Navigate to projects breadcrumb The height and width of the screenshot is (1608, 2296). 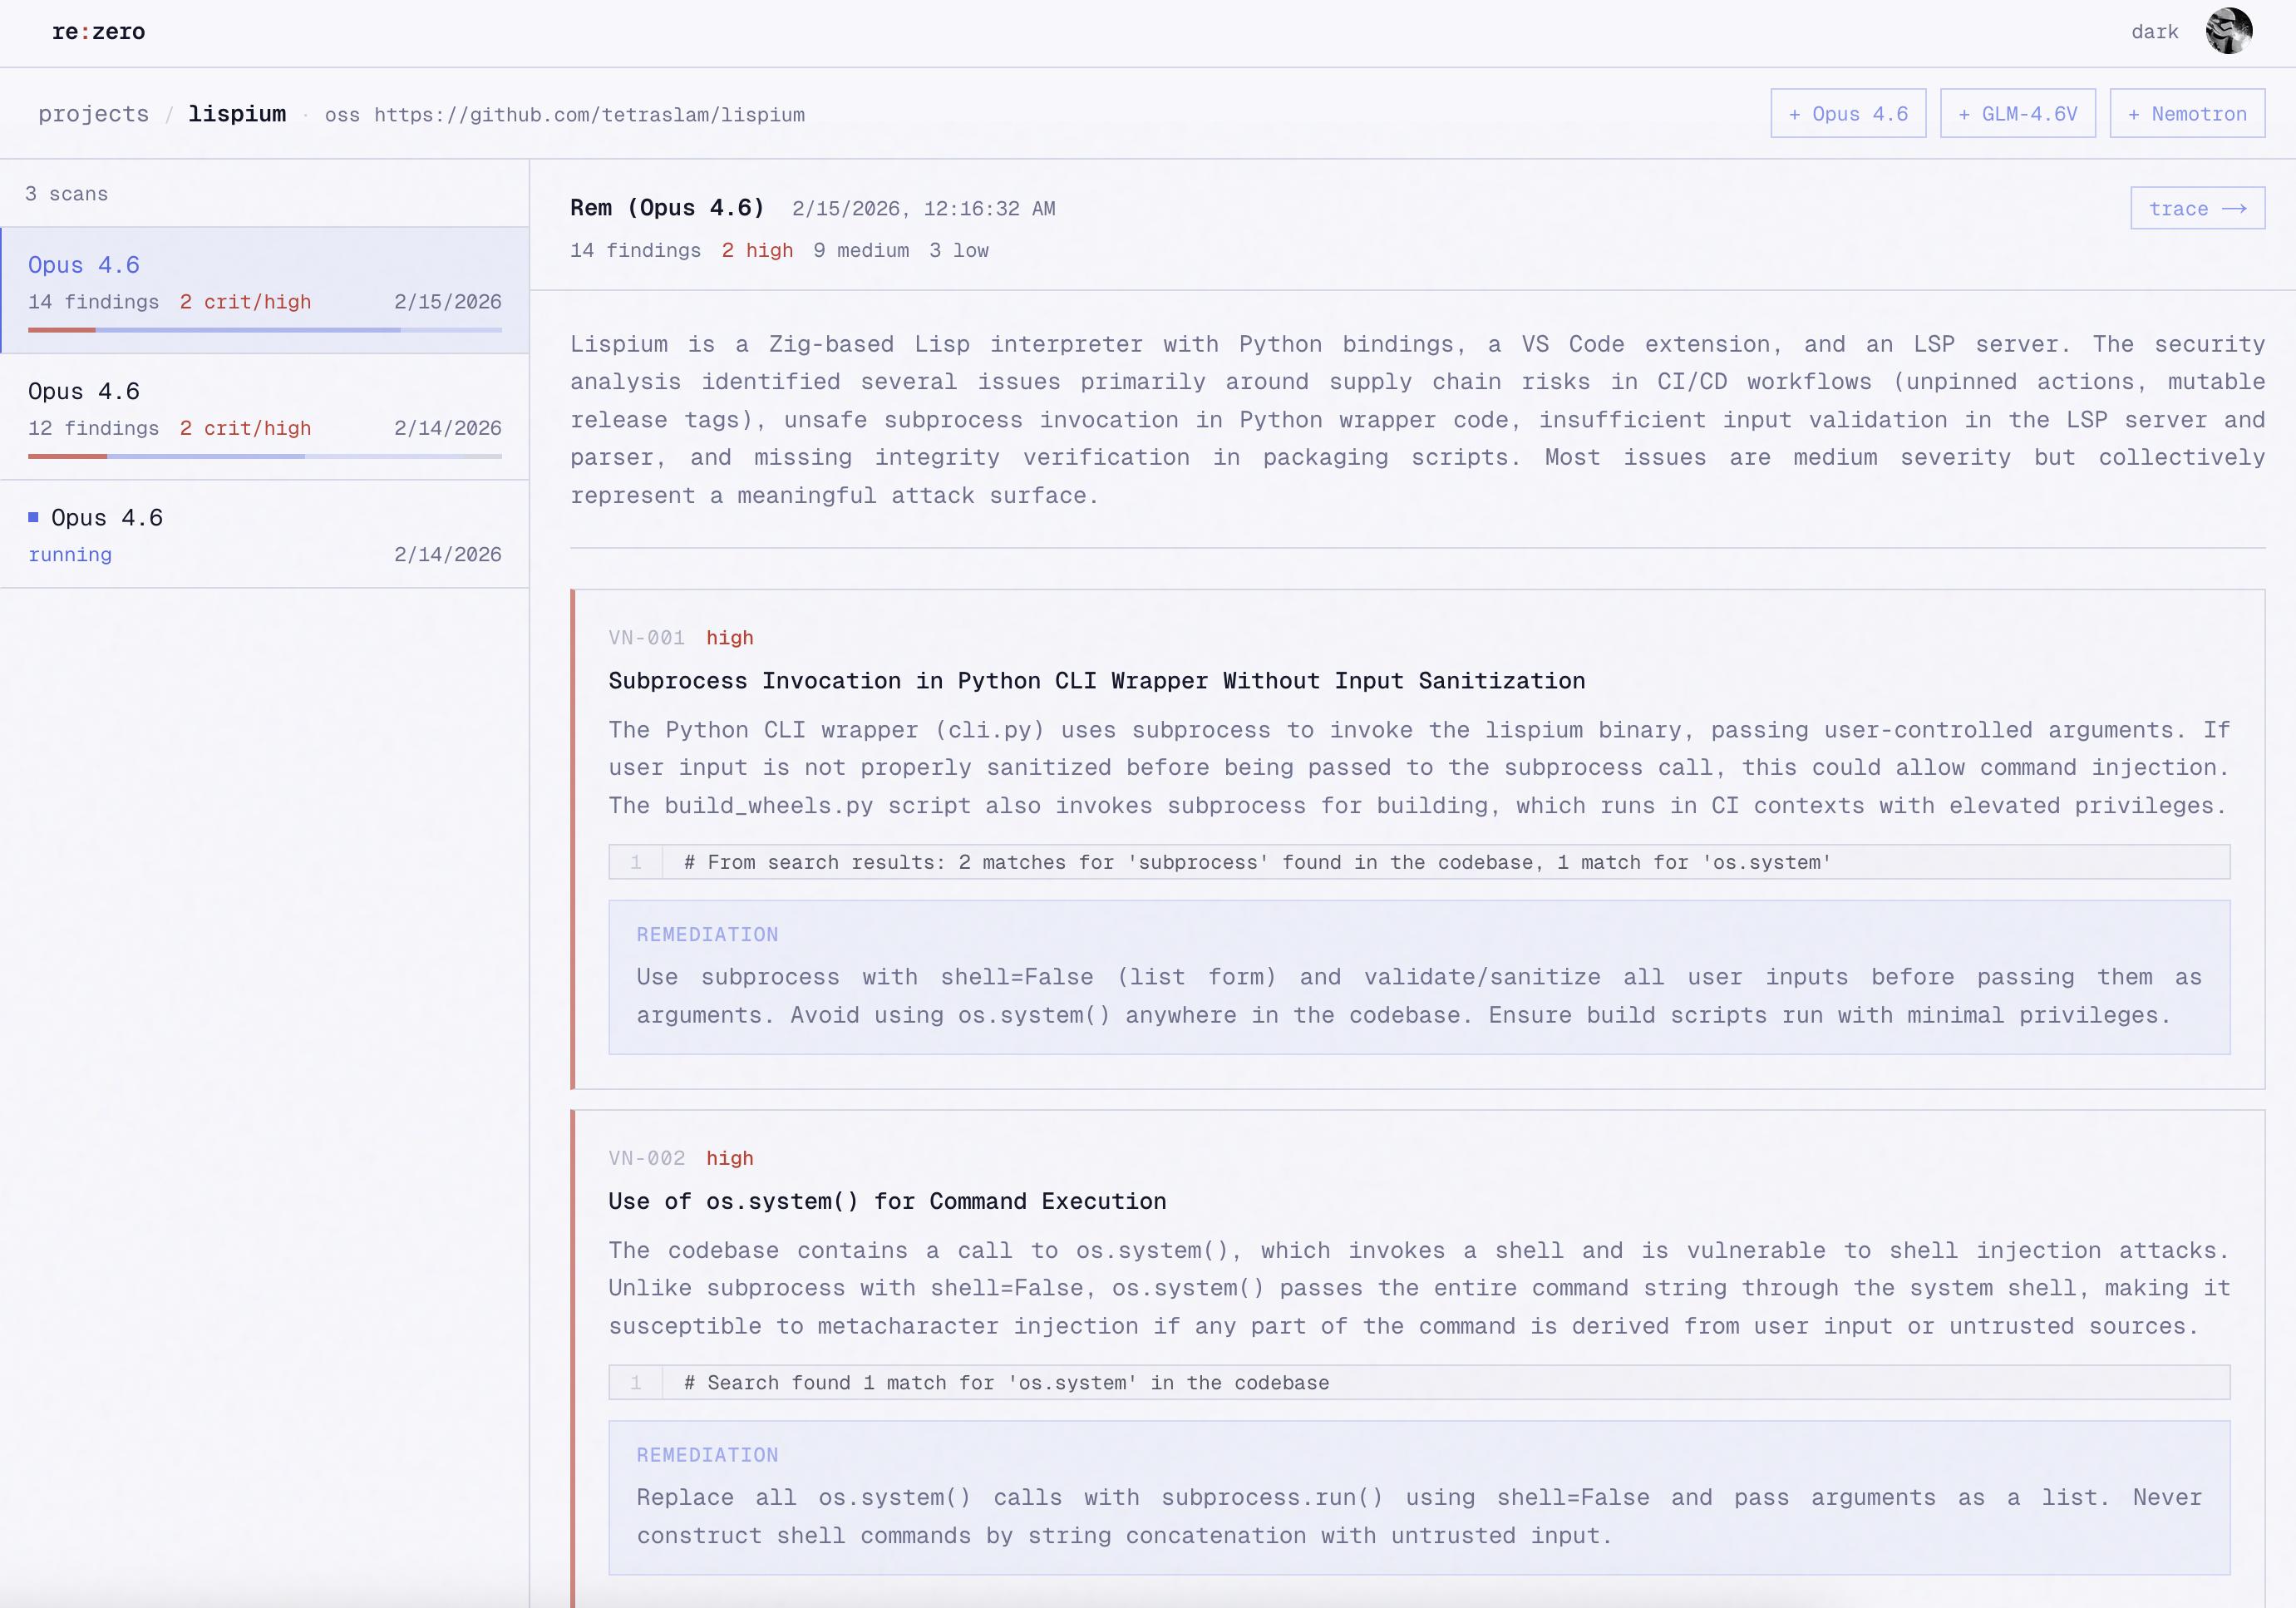pyautogui.click(x=93, y=114)
